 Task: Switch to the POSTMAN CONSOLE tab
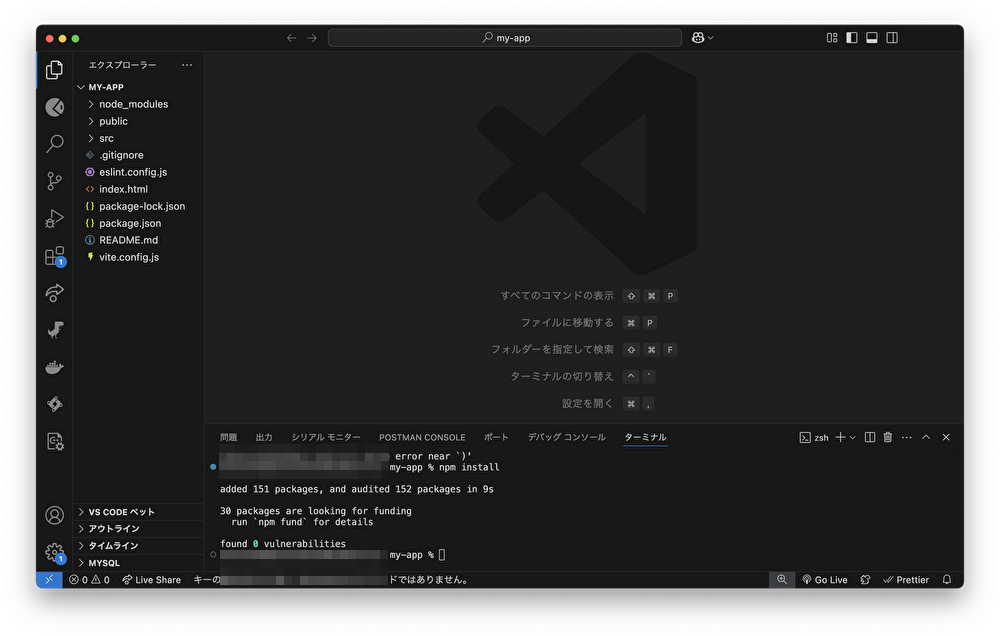(422, 438)
